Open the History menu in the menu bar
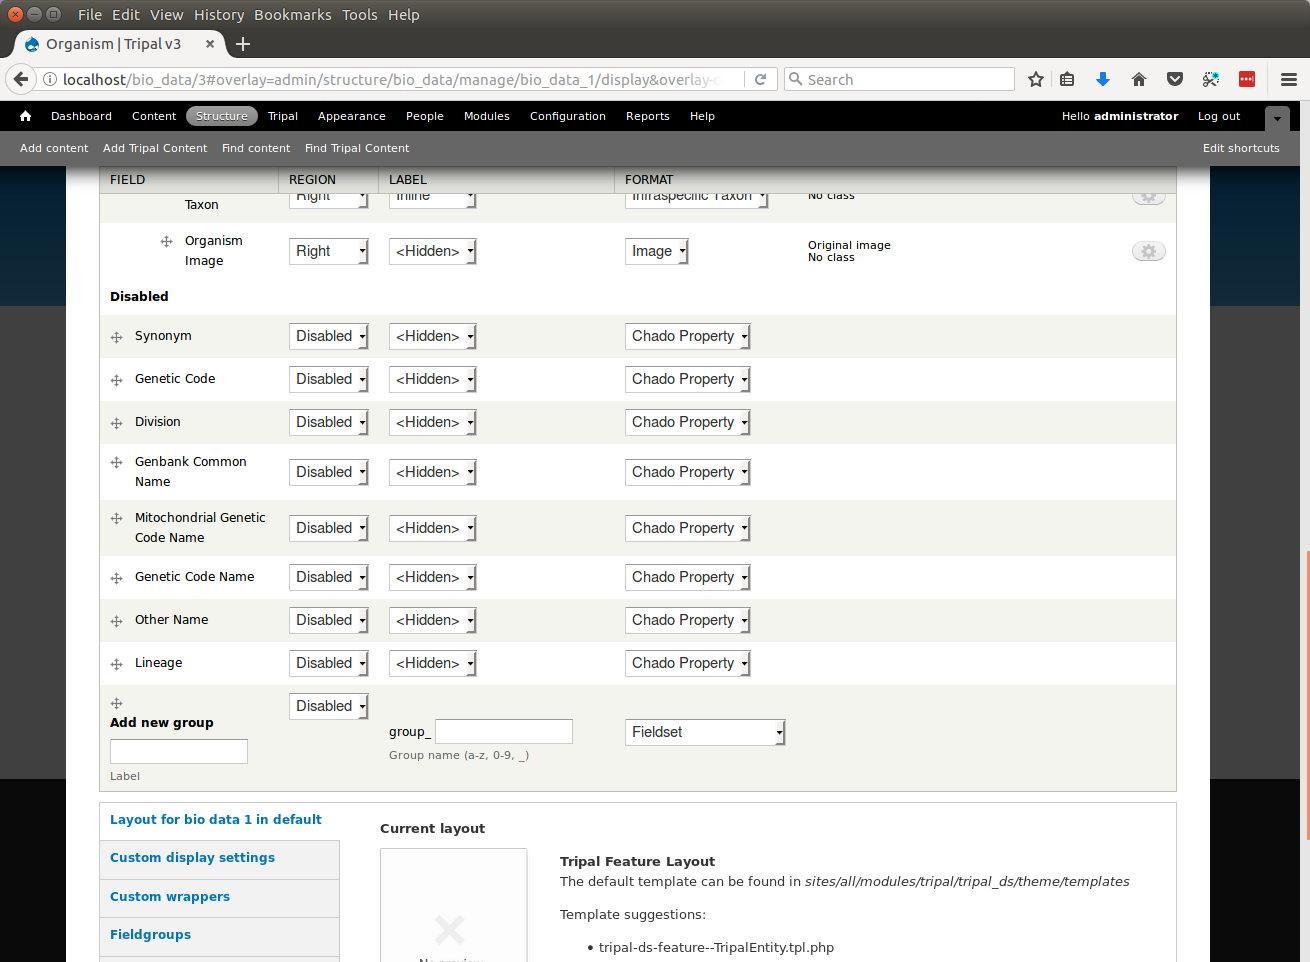The width and height of the screenshot is (1310, 962). 219,15
